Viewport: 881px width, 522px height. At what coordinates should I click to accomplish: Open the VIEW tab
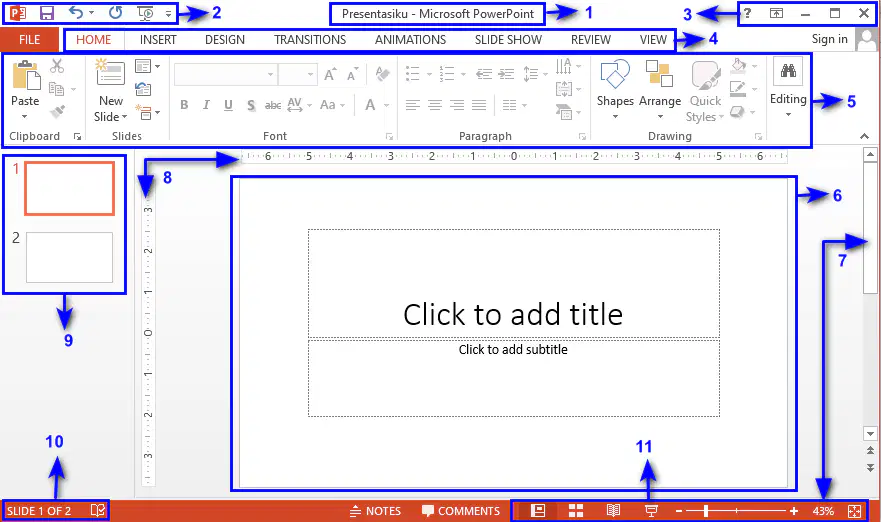653,40
